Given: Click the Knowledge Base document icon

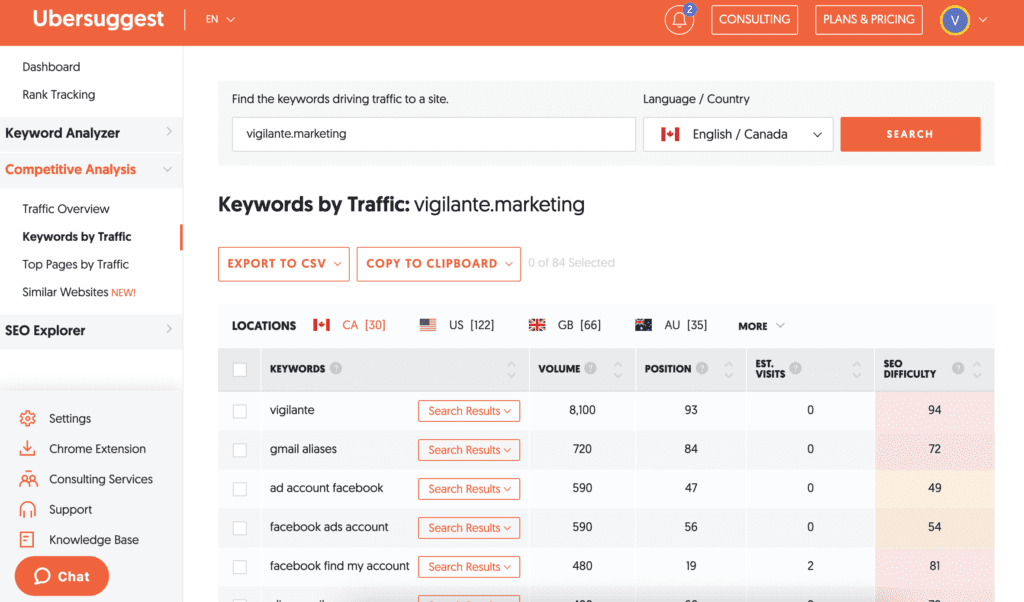Looking at the screenshot, I should [x=27, y=539].
